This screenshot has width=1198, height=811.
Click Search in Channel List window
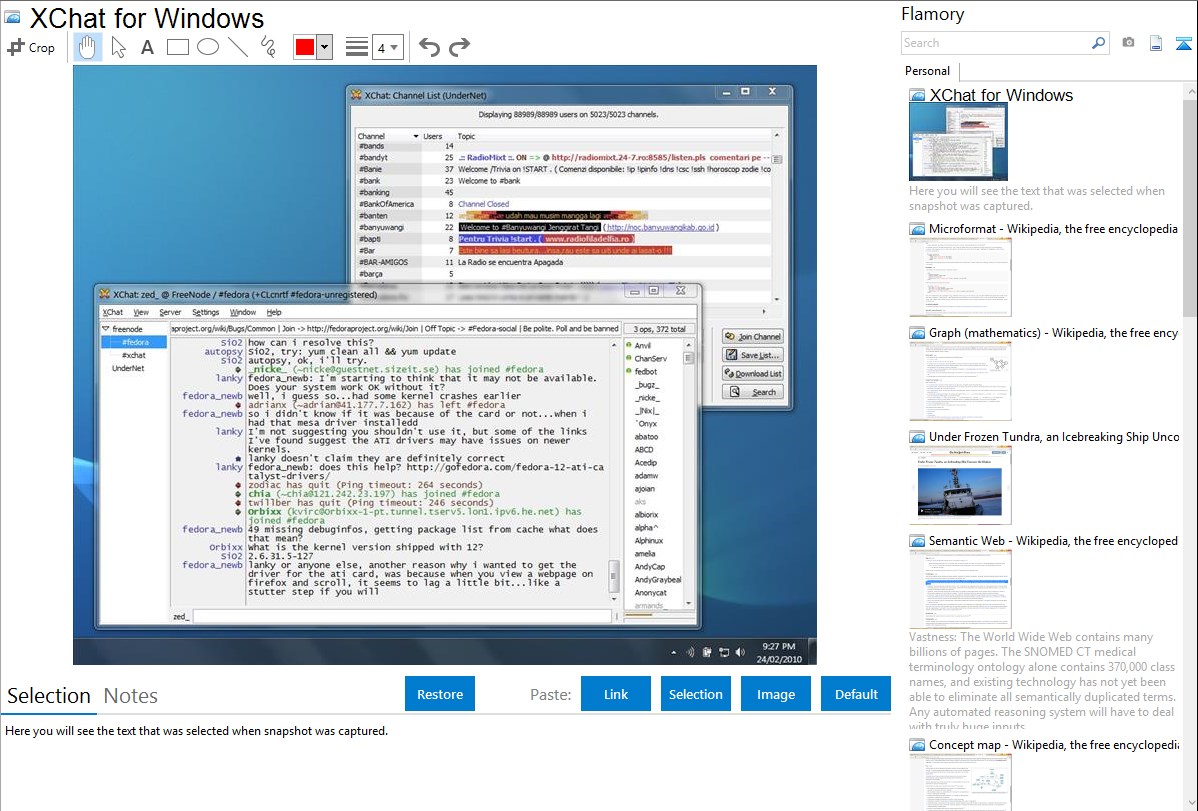(x=753, y=392)
